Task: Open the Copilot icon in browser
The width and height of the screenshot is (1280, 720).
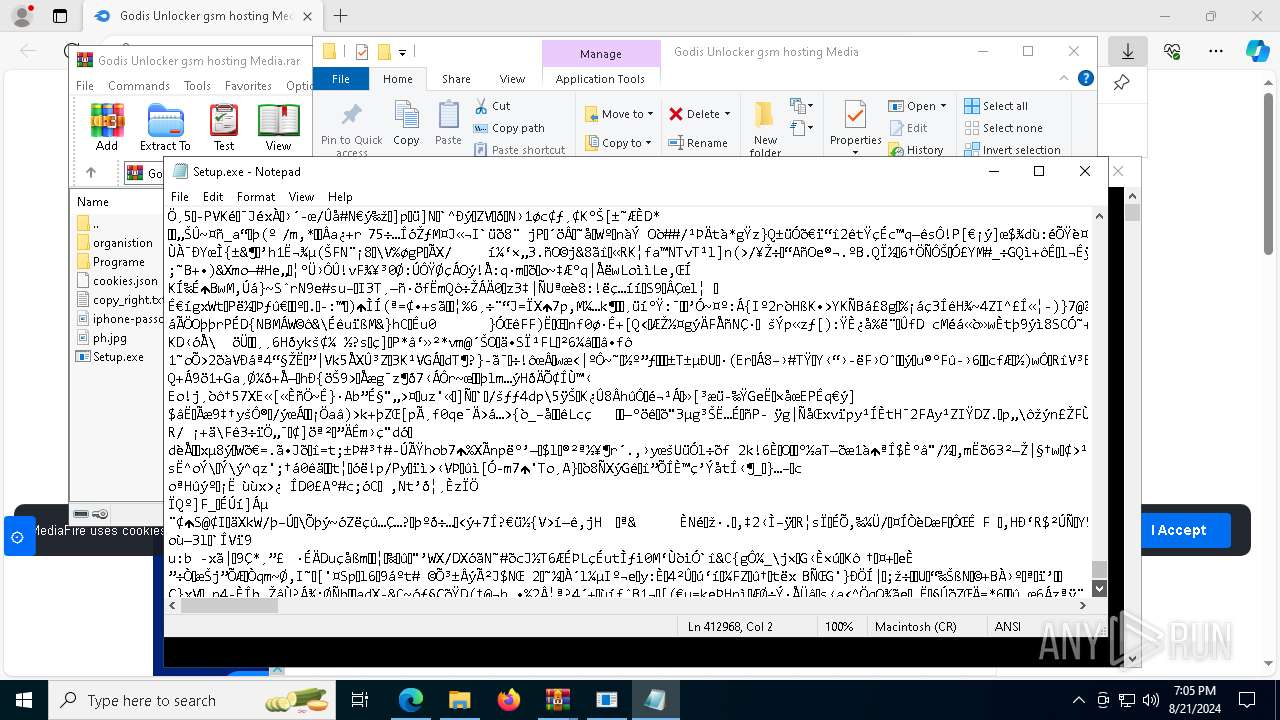Action: coord(1257,51)
